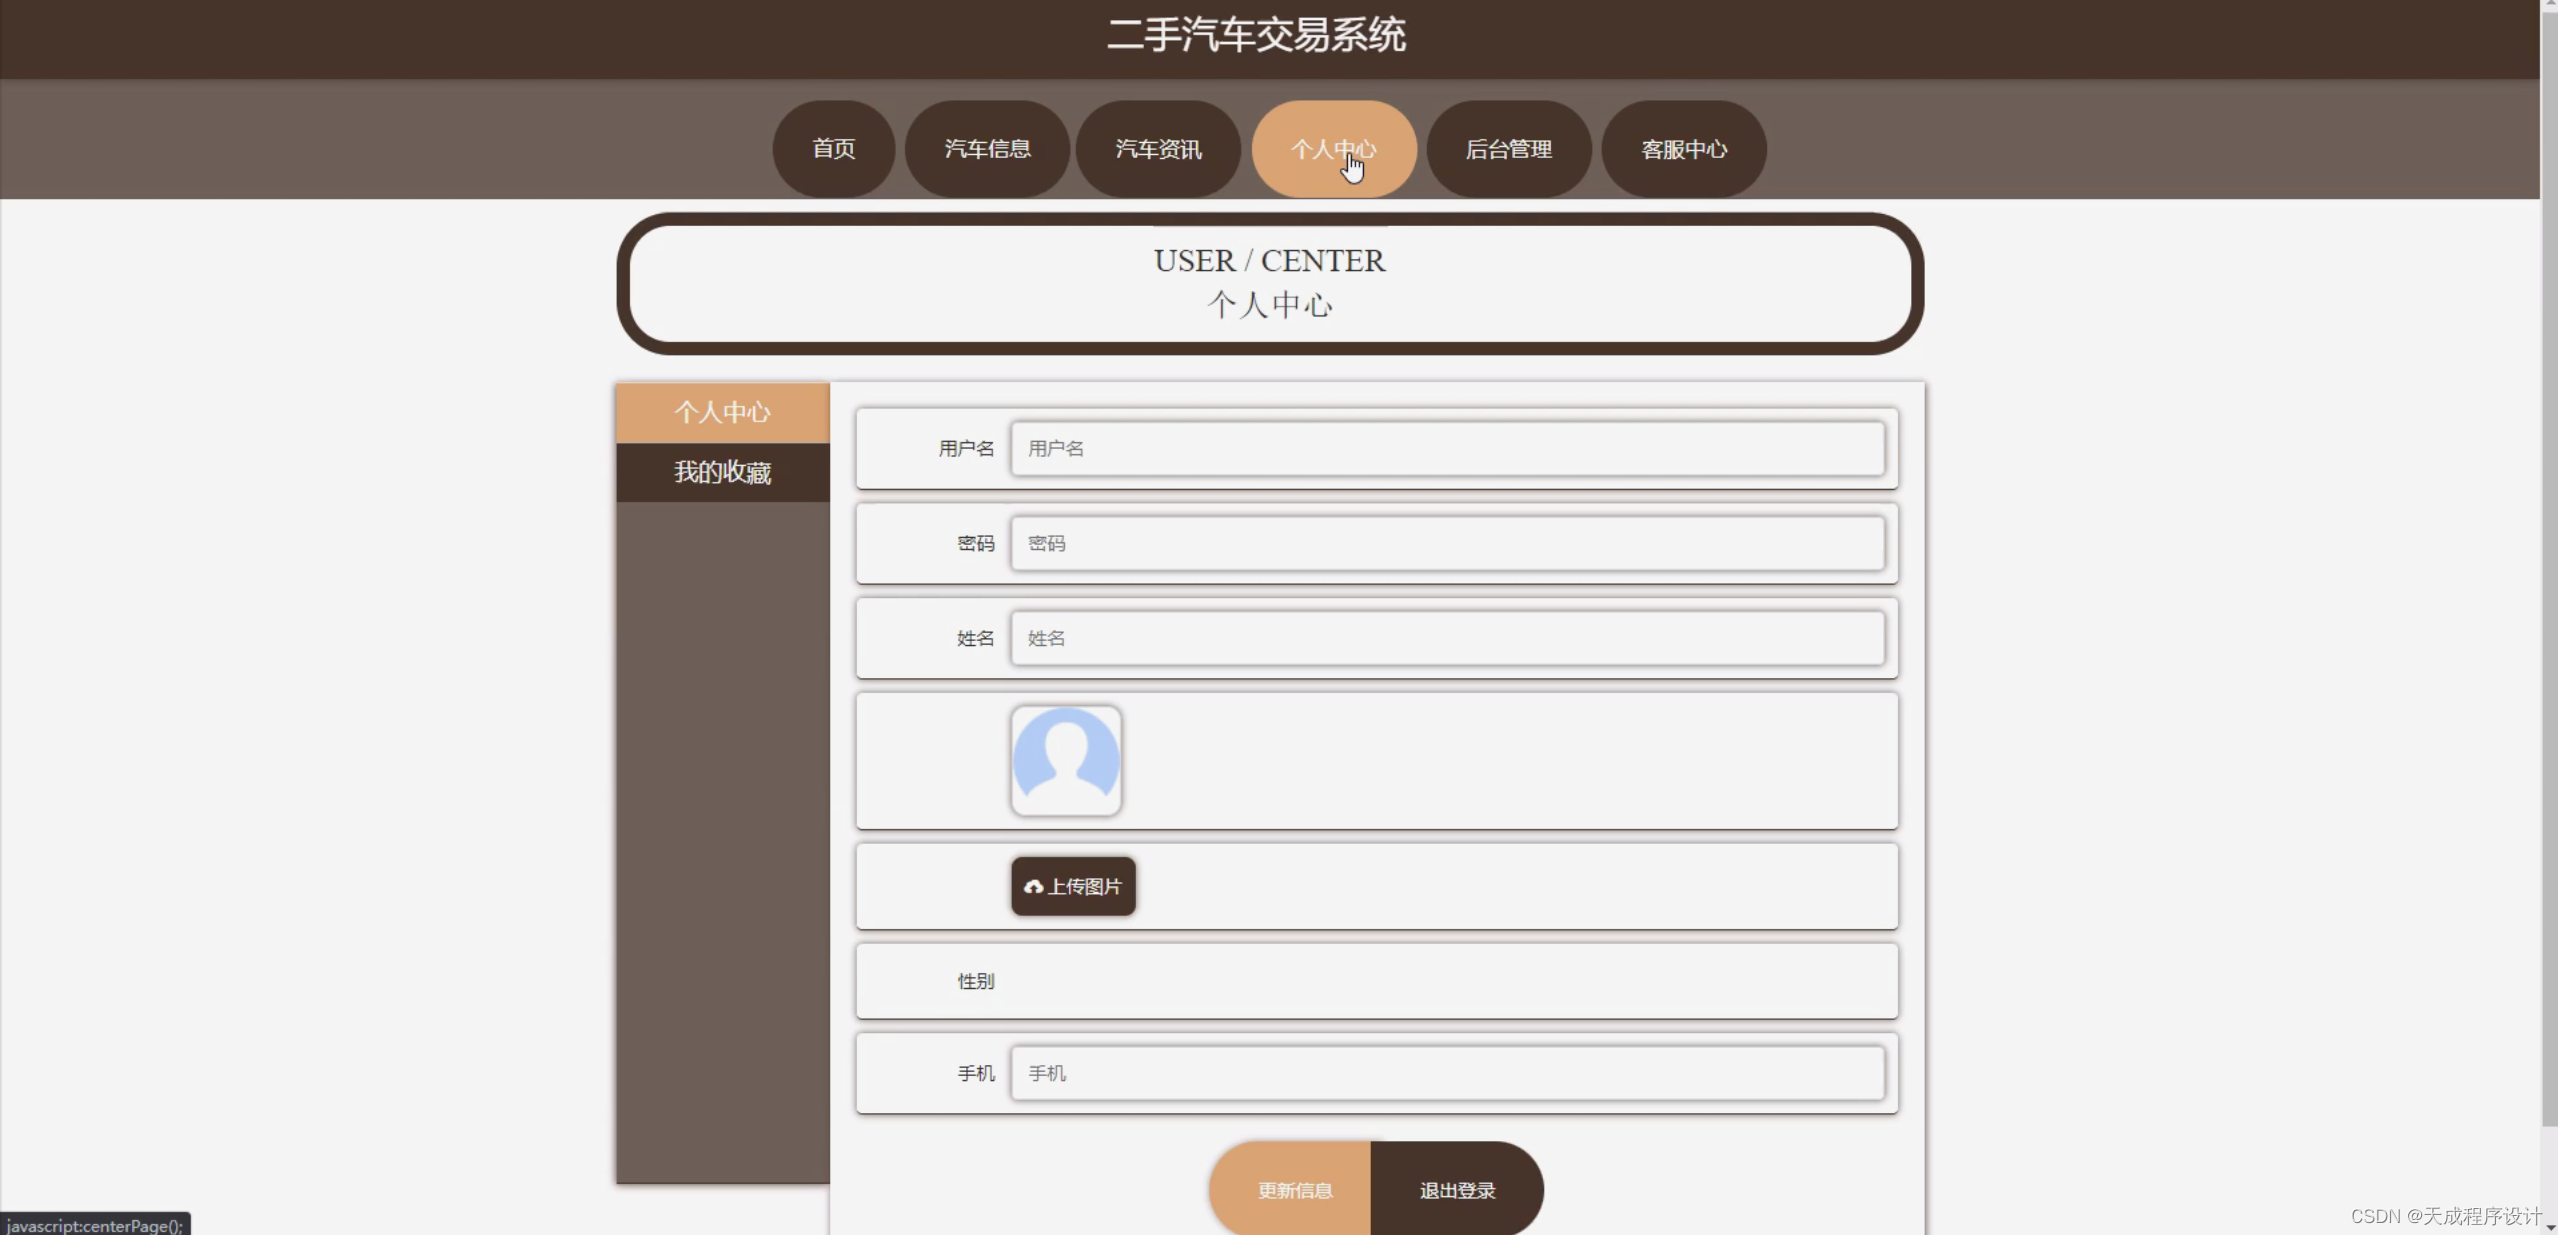
Task: Open 汽车资讯 navigation item
Action: point(1158,149)
